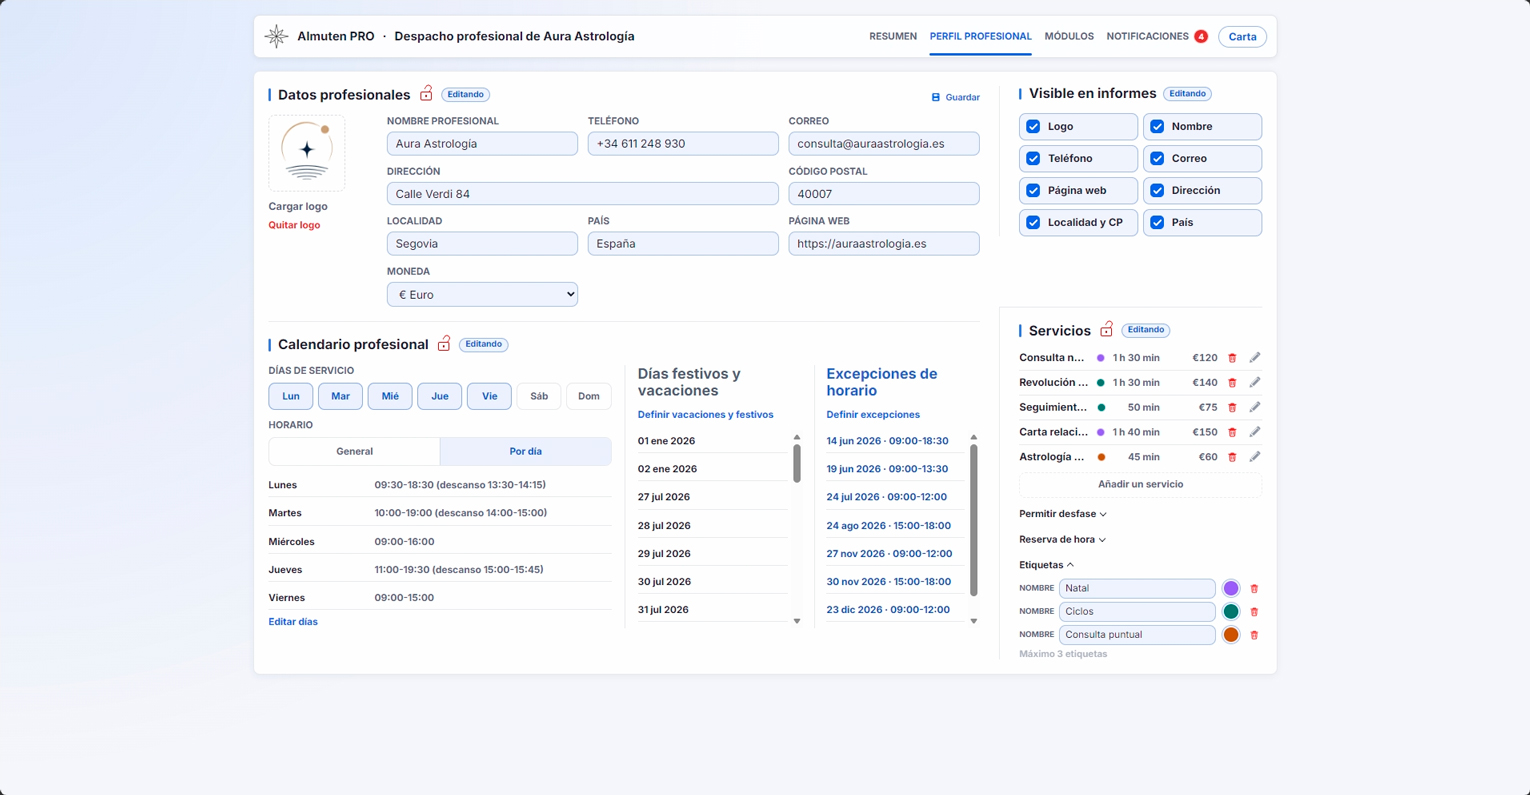The width and height of the screenshot is (1530, 795).
Task: Open the Definir excepciones link
Action: point(873,414)
